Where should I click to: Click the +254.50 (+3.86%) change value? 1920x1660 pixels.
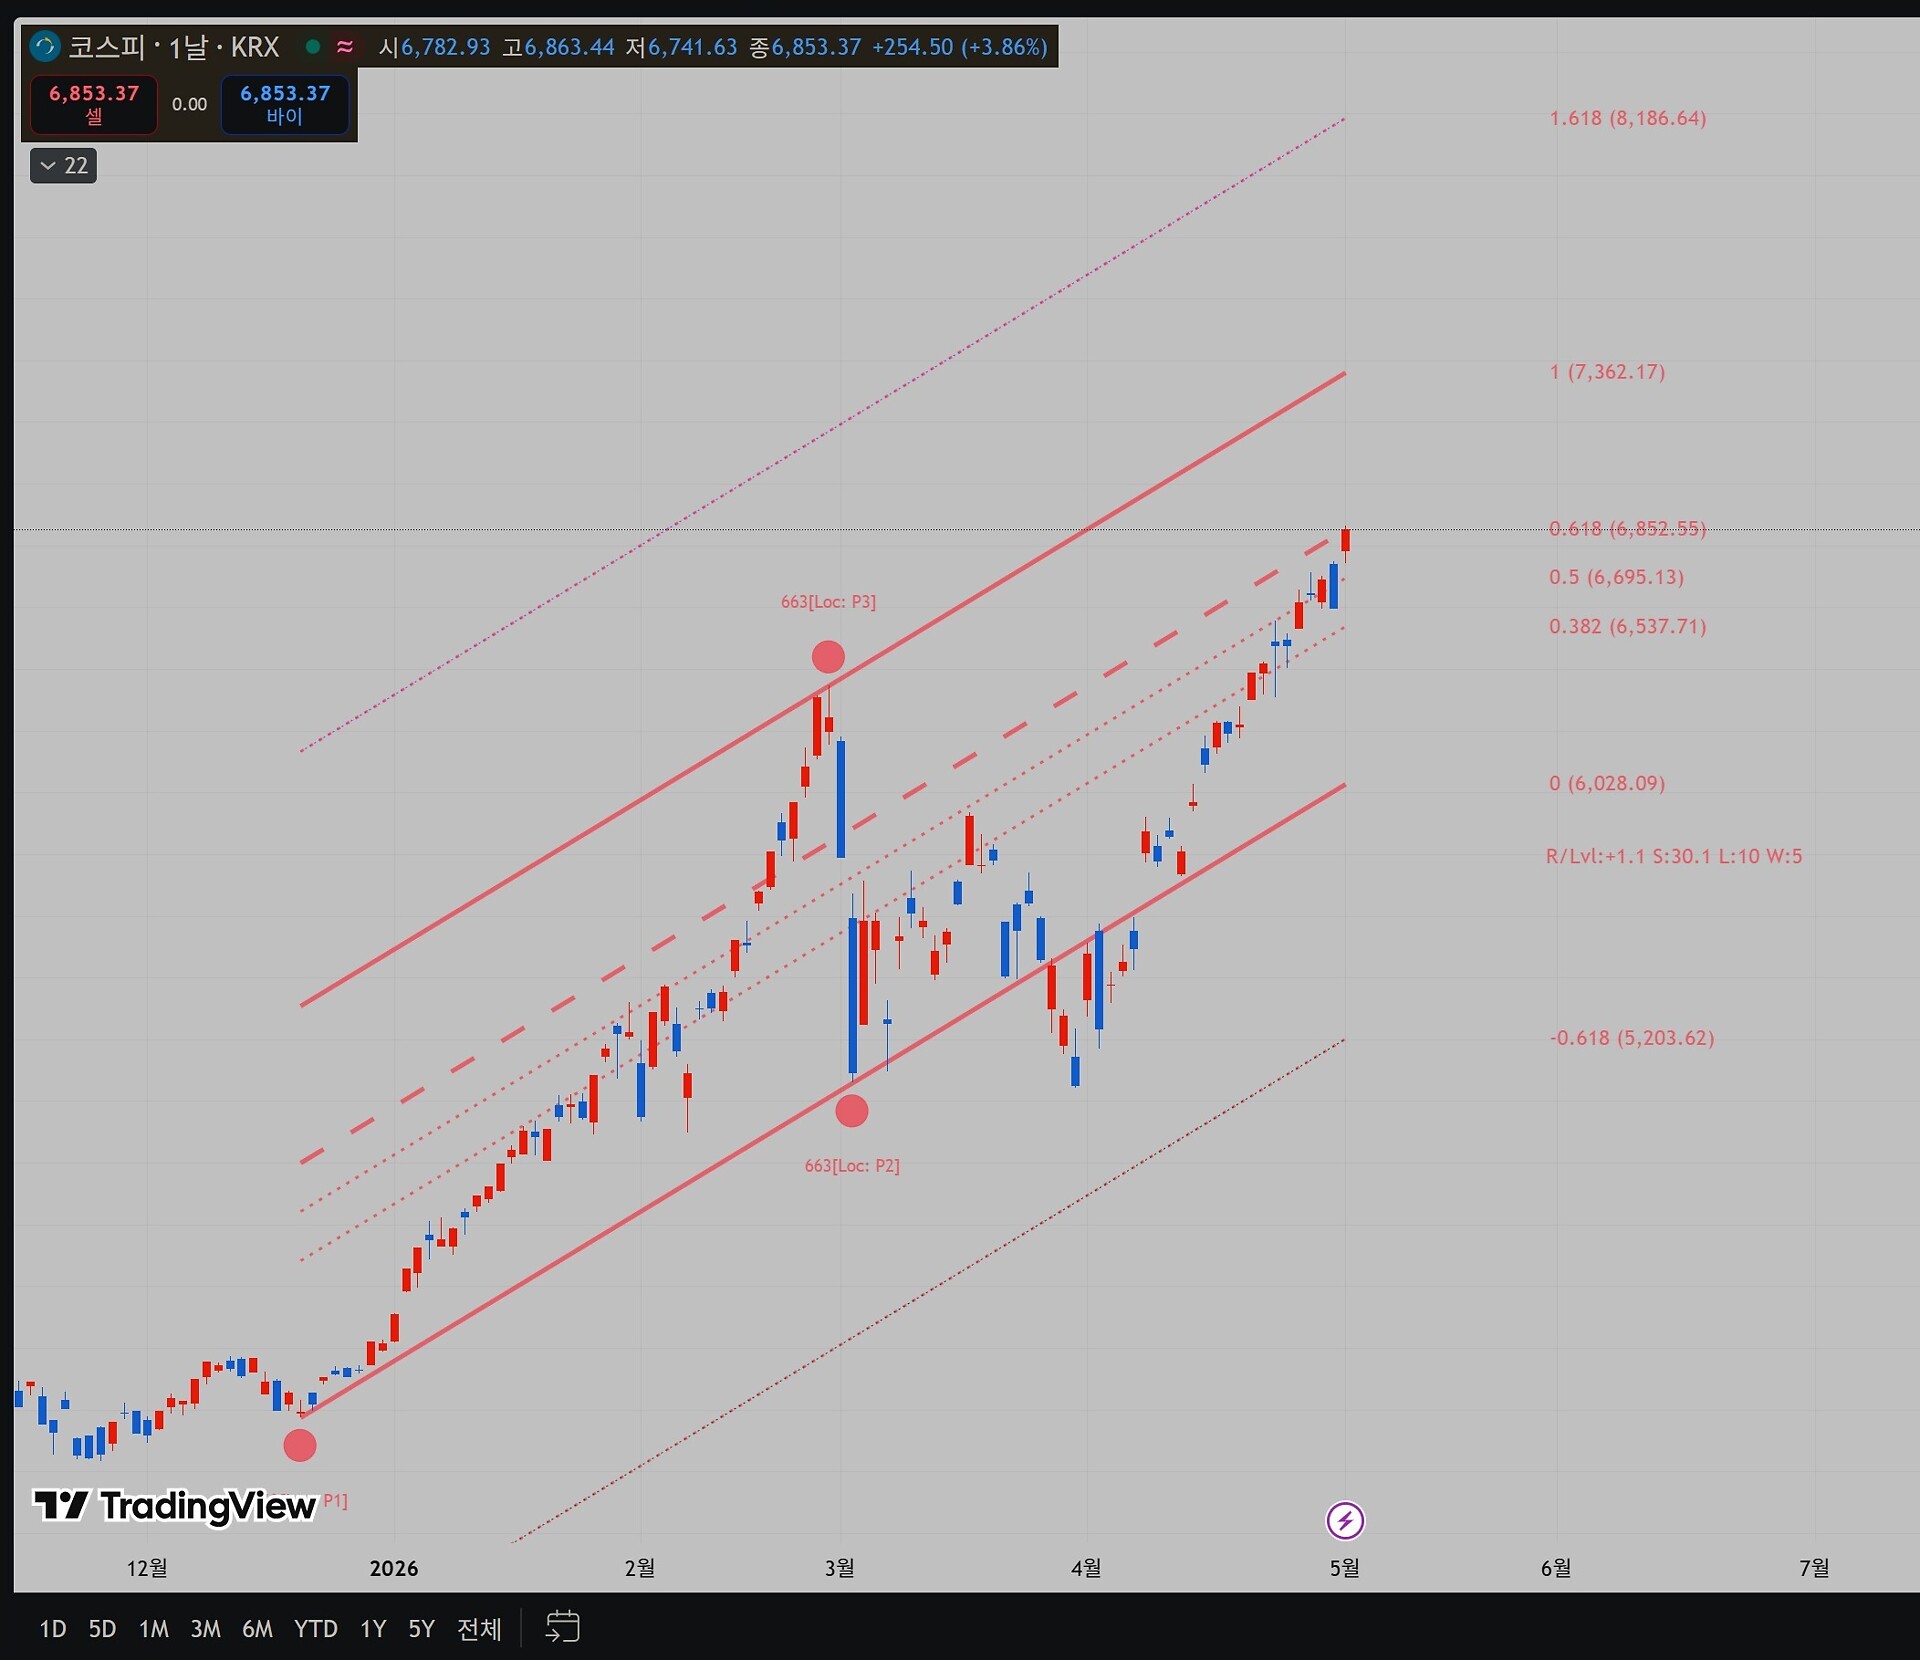[x=960, y=47]
